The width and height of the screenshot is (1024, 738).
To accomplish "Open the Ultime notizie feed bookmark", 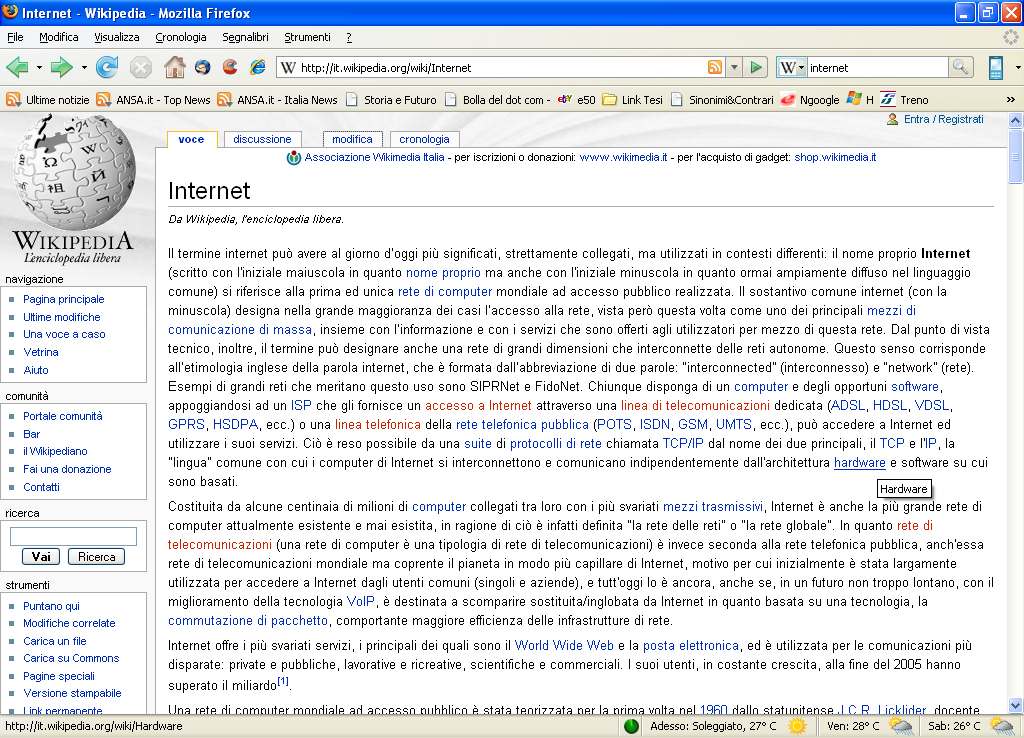I will (x=48, y=100).
